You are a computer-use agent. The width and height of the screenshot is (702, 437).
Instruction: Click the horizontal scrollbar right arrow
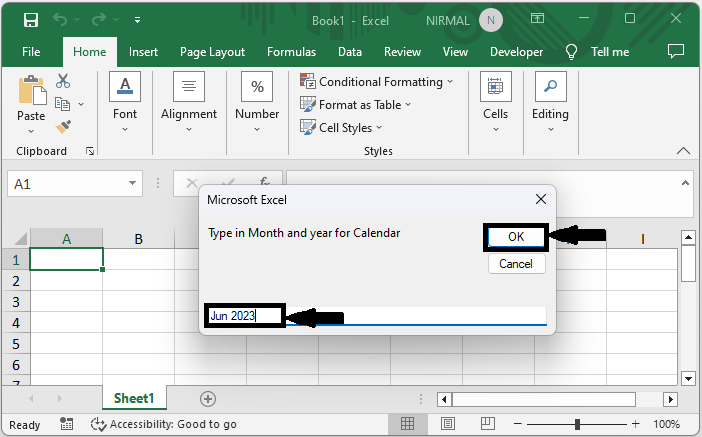(670, 399)
